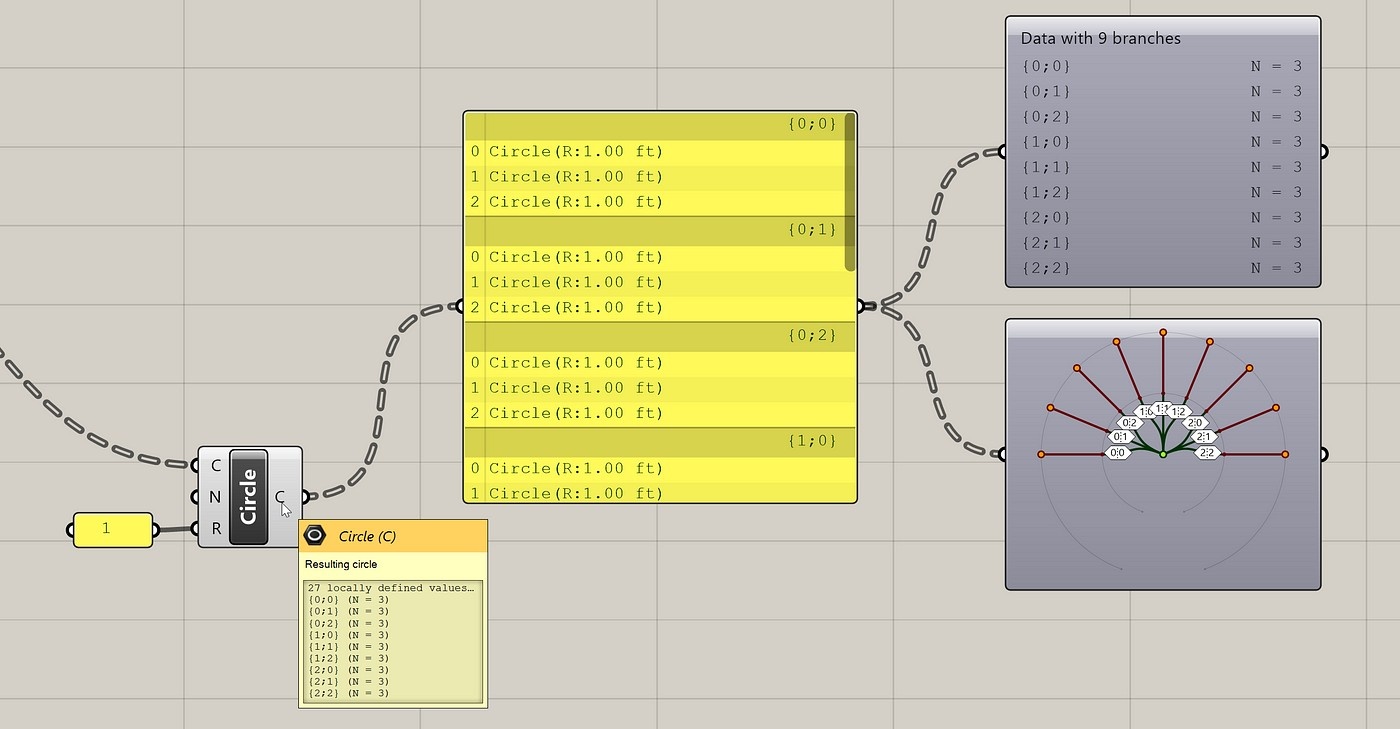Screen dimensions: 1400x729
Task: Select the {0;2} N = 3 row in Param Viewer
Action: coord(1162,117)
